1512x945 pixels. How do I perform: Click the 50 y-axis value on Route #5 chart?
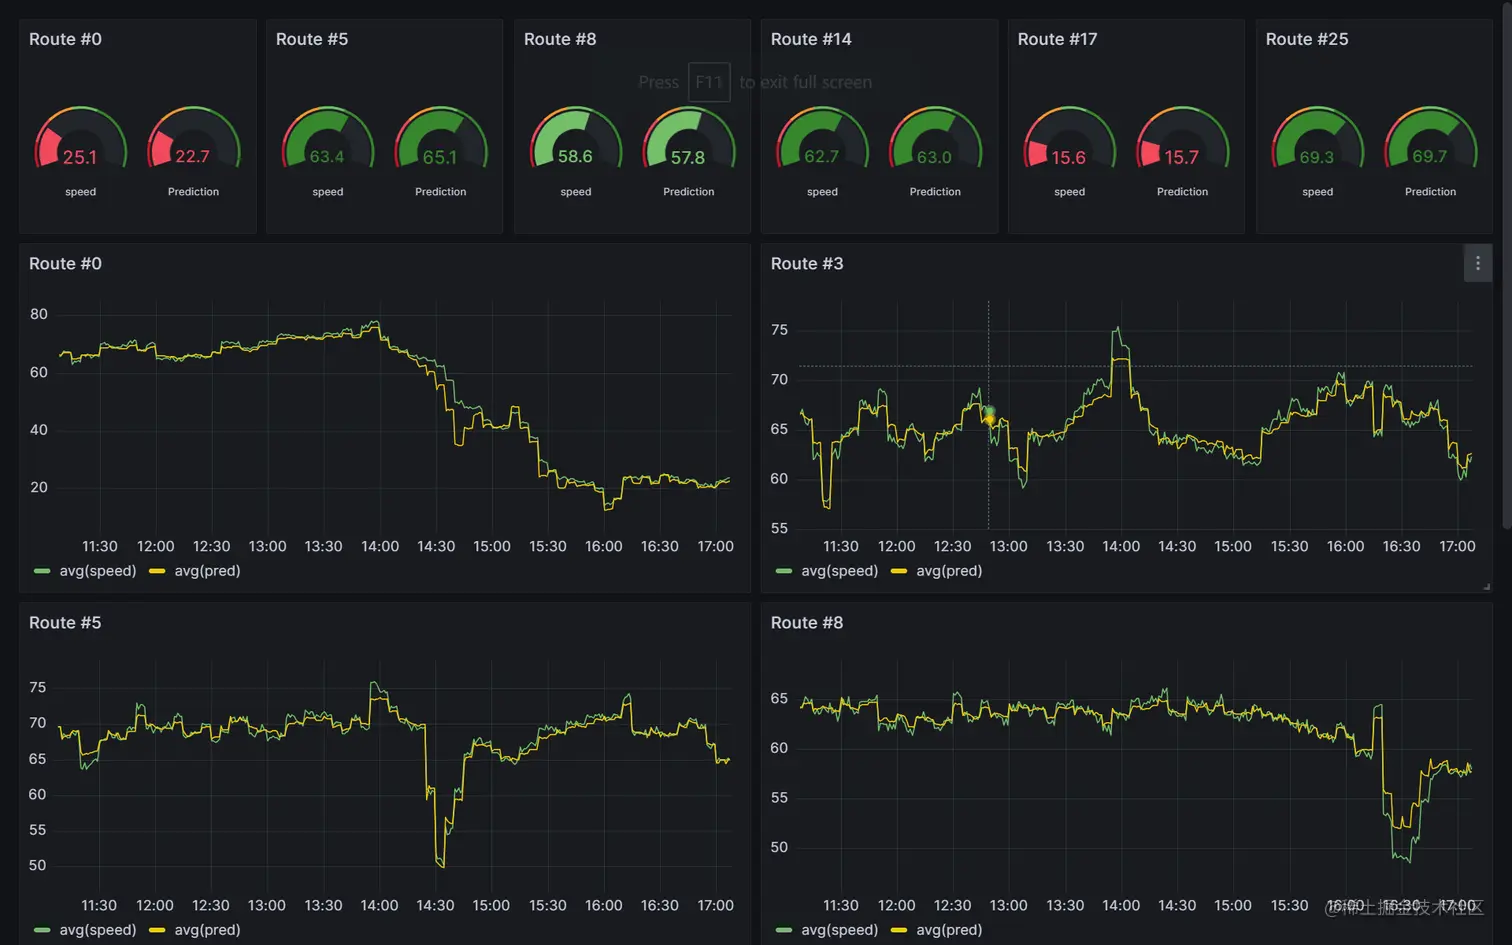37,865
